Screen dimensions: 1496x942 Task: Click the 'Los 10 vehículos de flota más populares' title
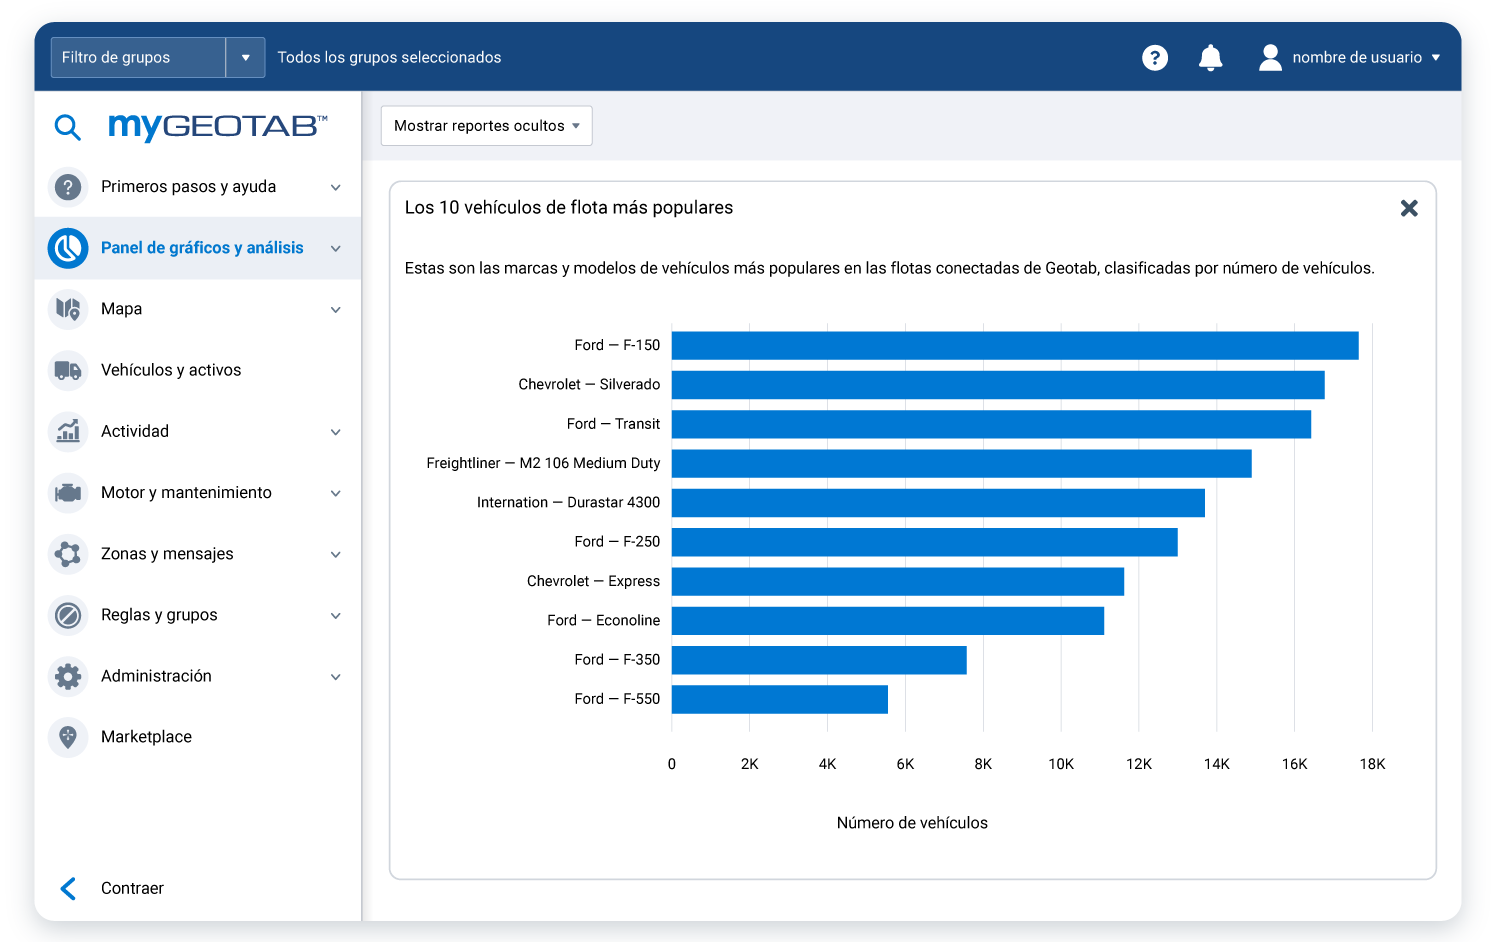coord(569,208)
